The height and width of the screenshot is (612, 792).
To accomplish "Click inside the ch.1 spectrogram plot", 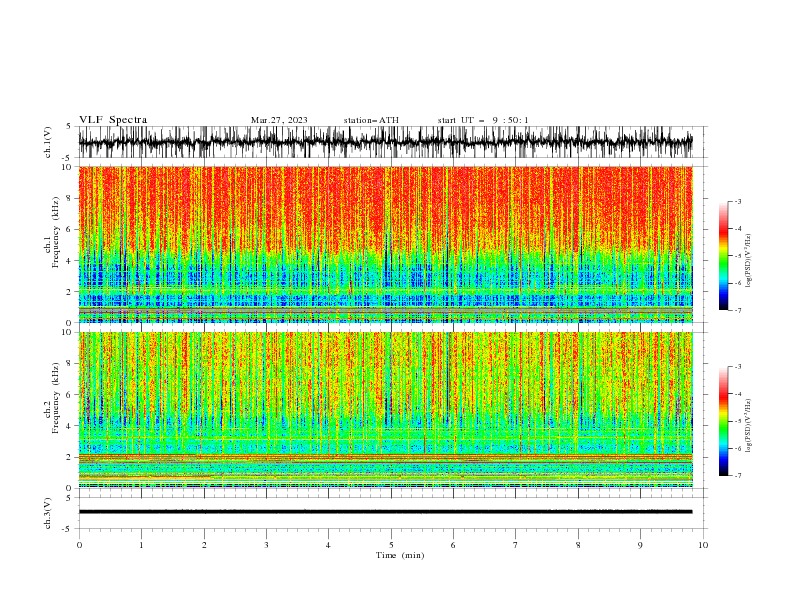I will click(385, 244).
